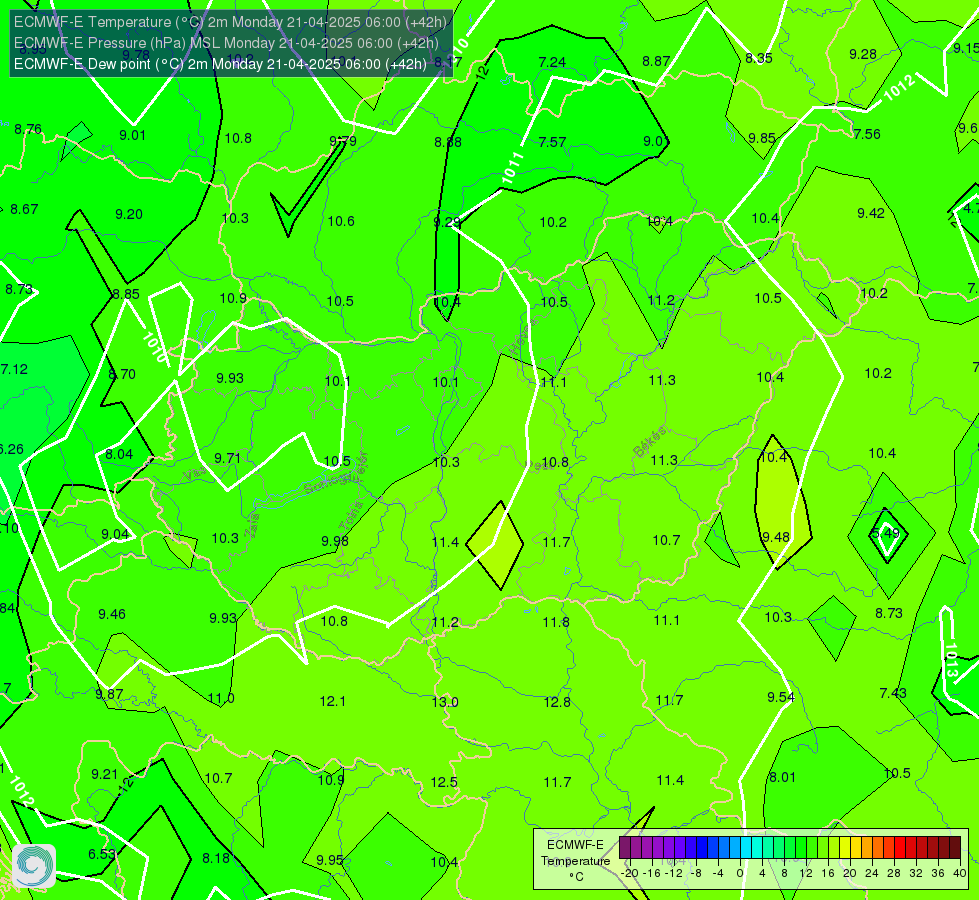The height and width of the screenshot is (900, 979).
Task: Click the Zala county label
Action: (x=252, y=525)
